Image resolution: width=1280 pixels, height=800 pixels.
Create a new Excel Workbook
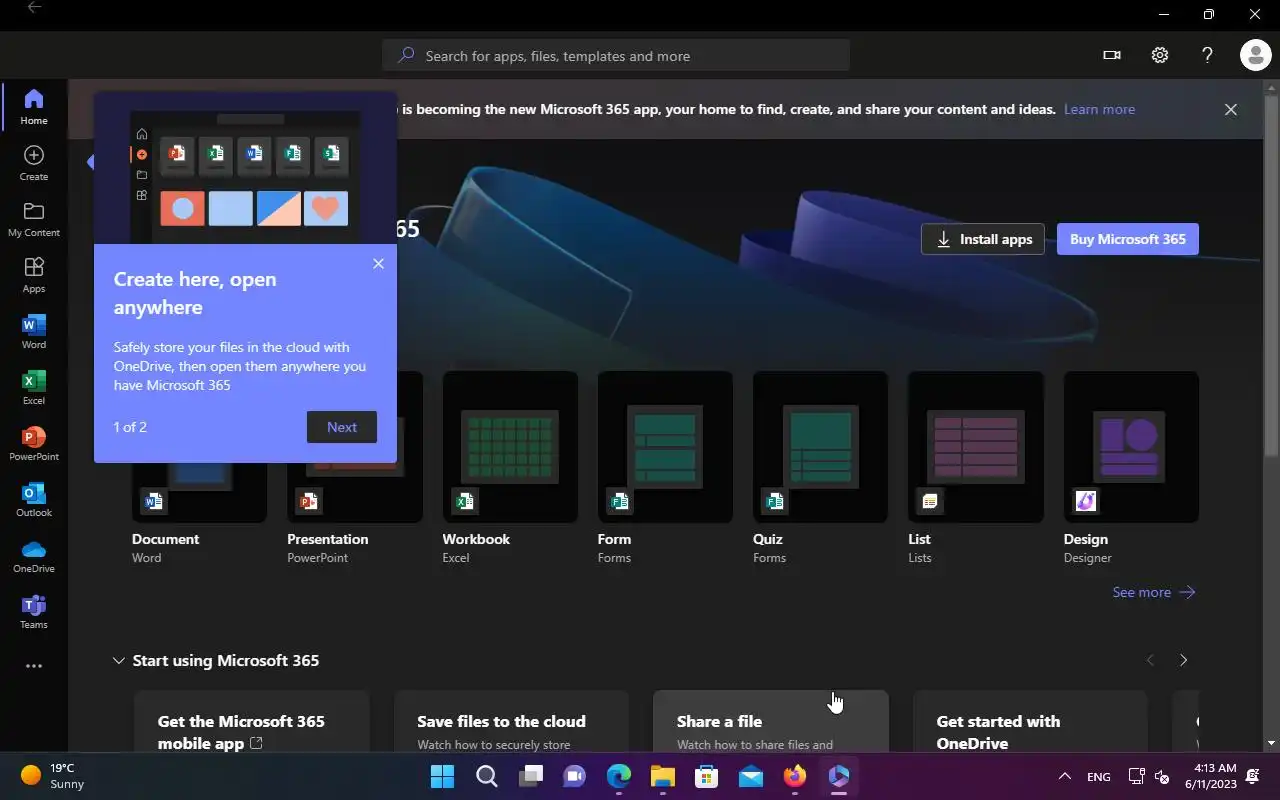510,447
